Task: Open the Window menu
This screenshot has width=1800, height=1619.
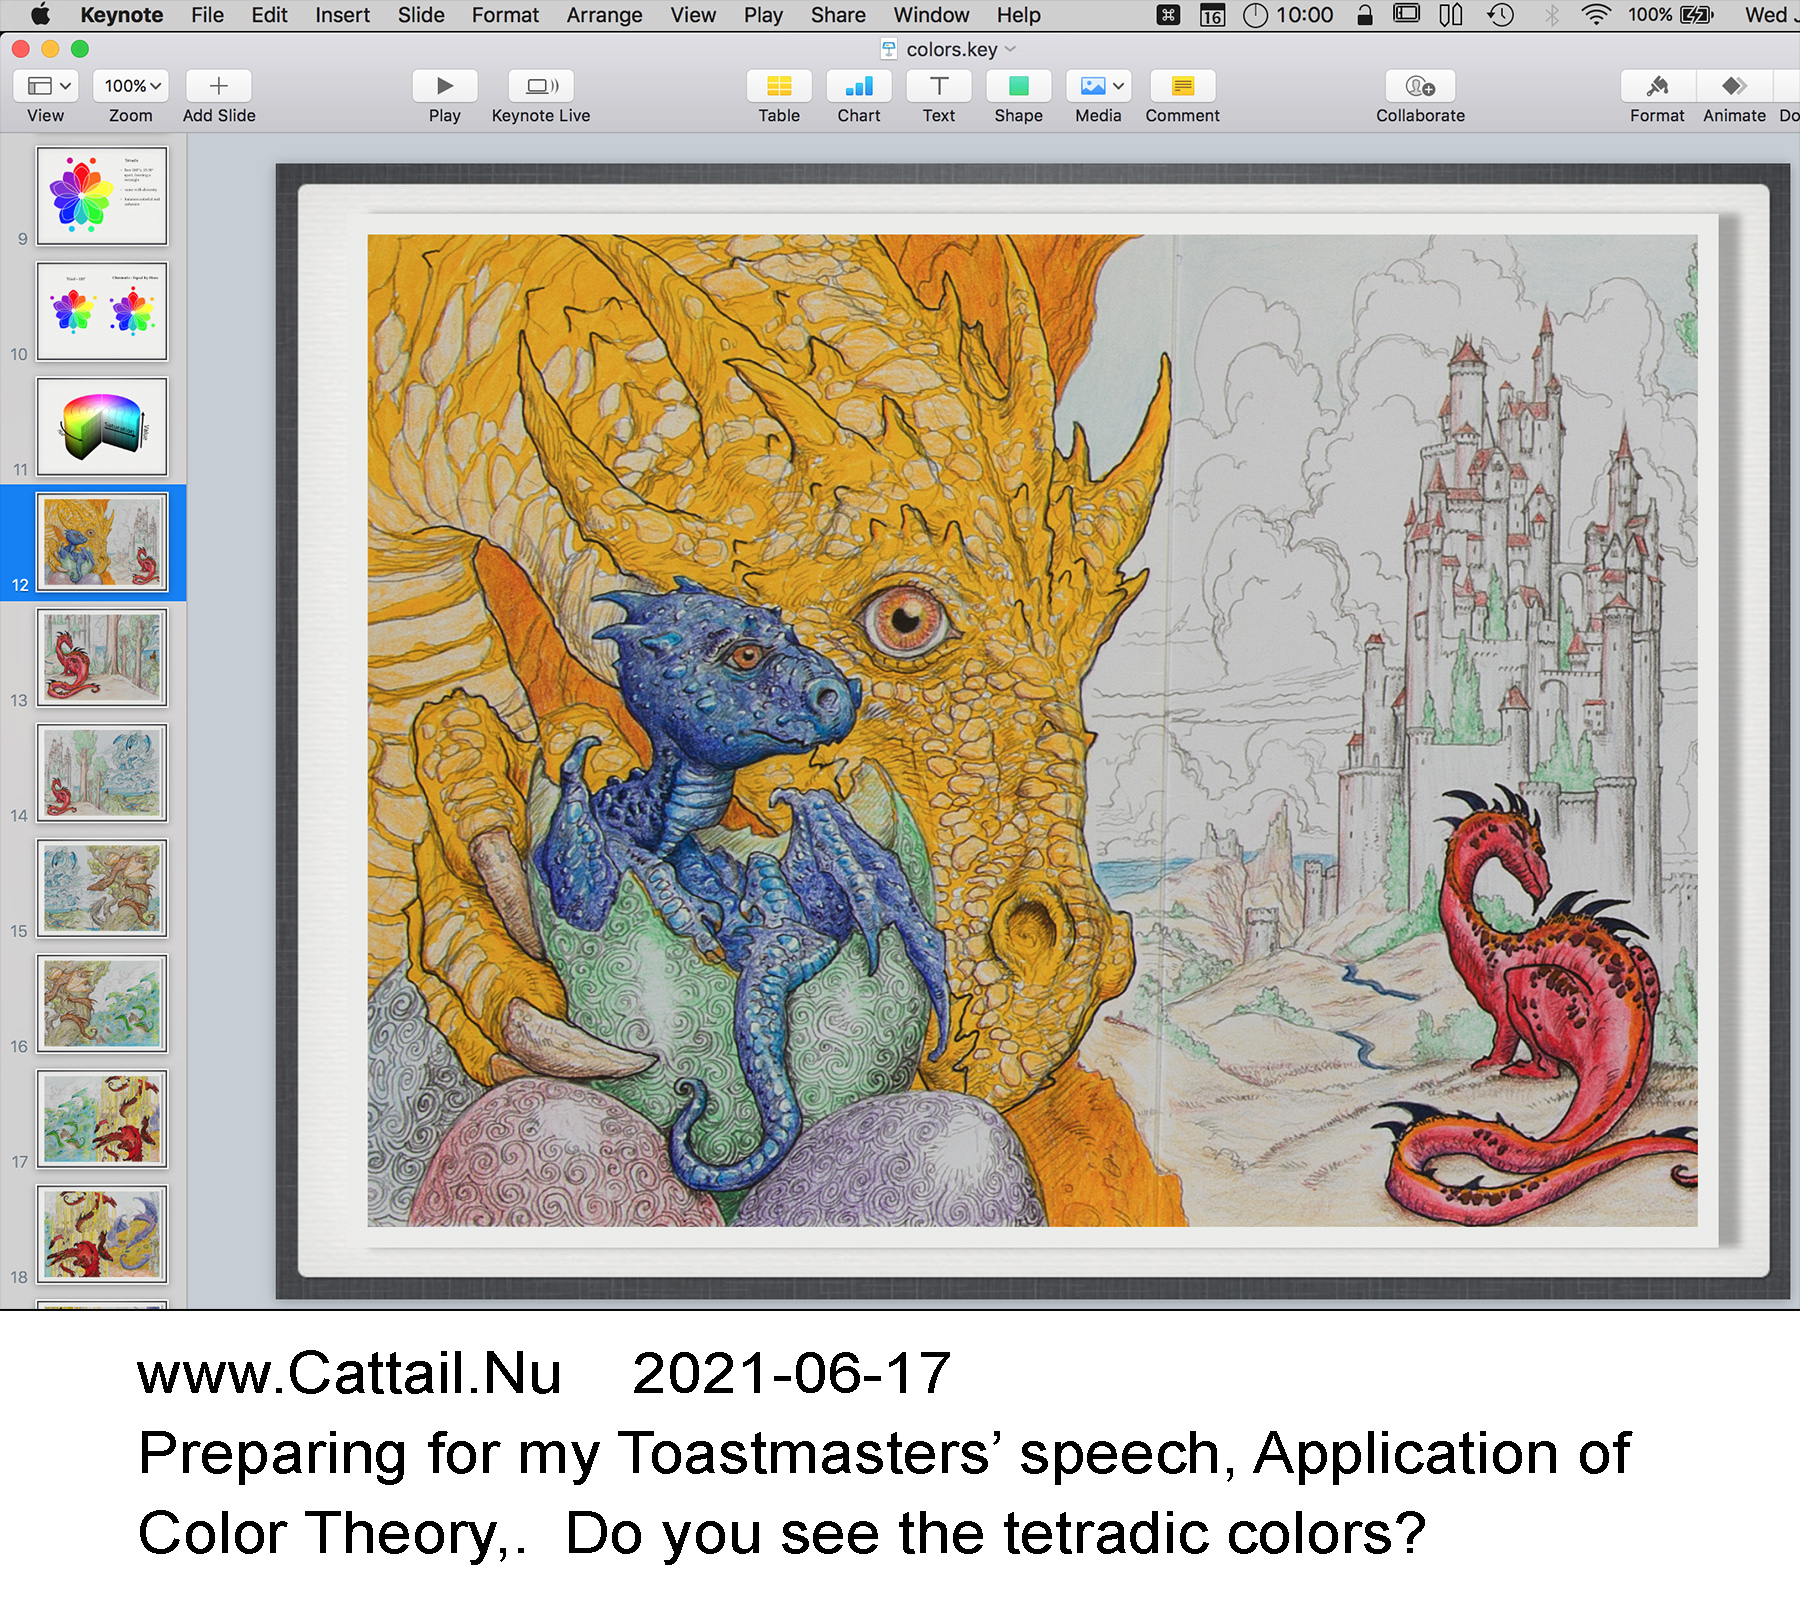Action: [931, 15]
